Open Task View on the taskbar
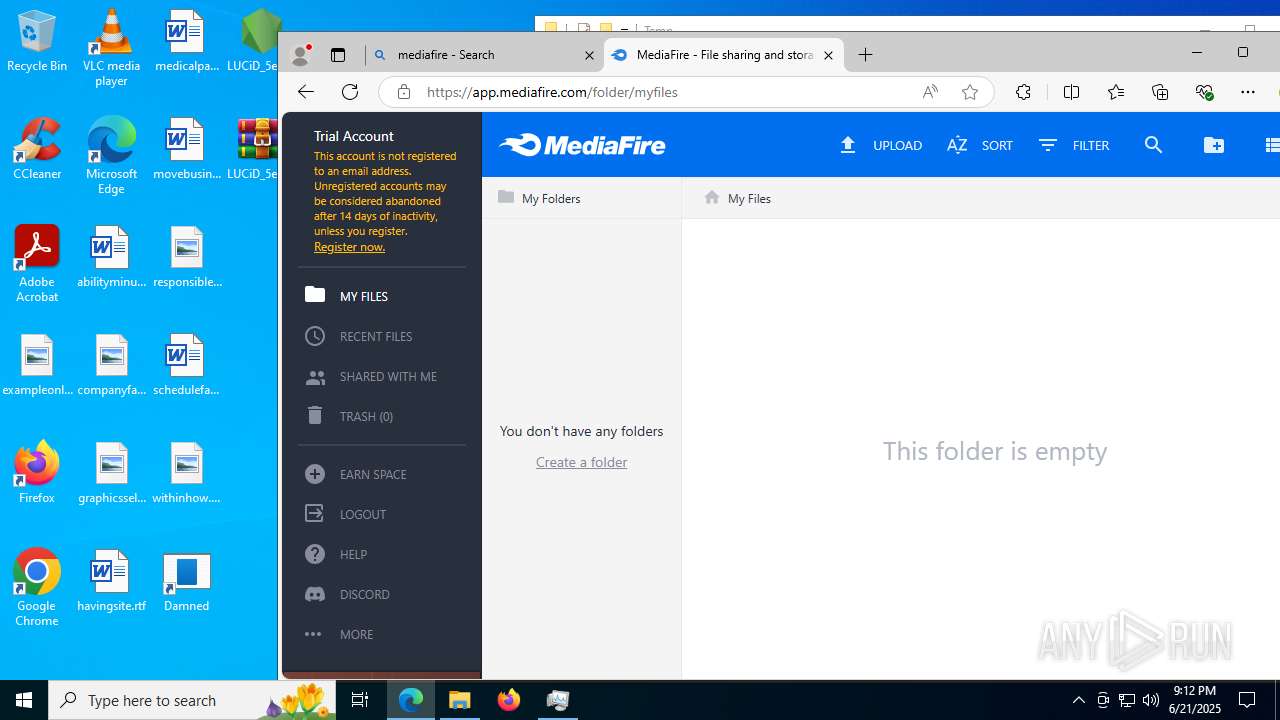This screenshot has width=1280, height=720. [360, 700]
